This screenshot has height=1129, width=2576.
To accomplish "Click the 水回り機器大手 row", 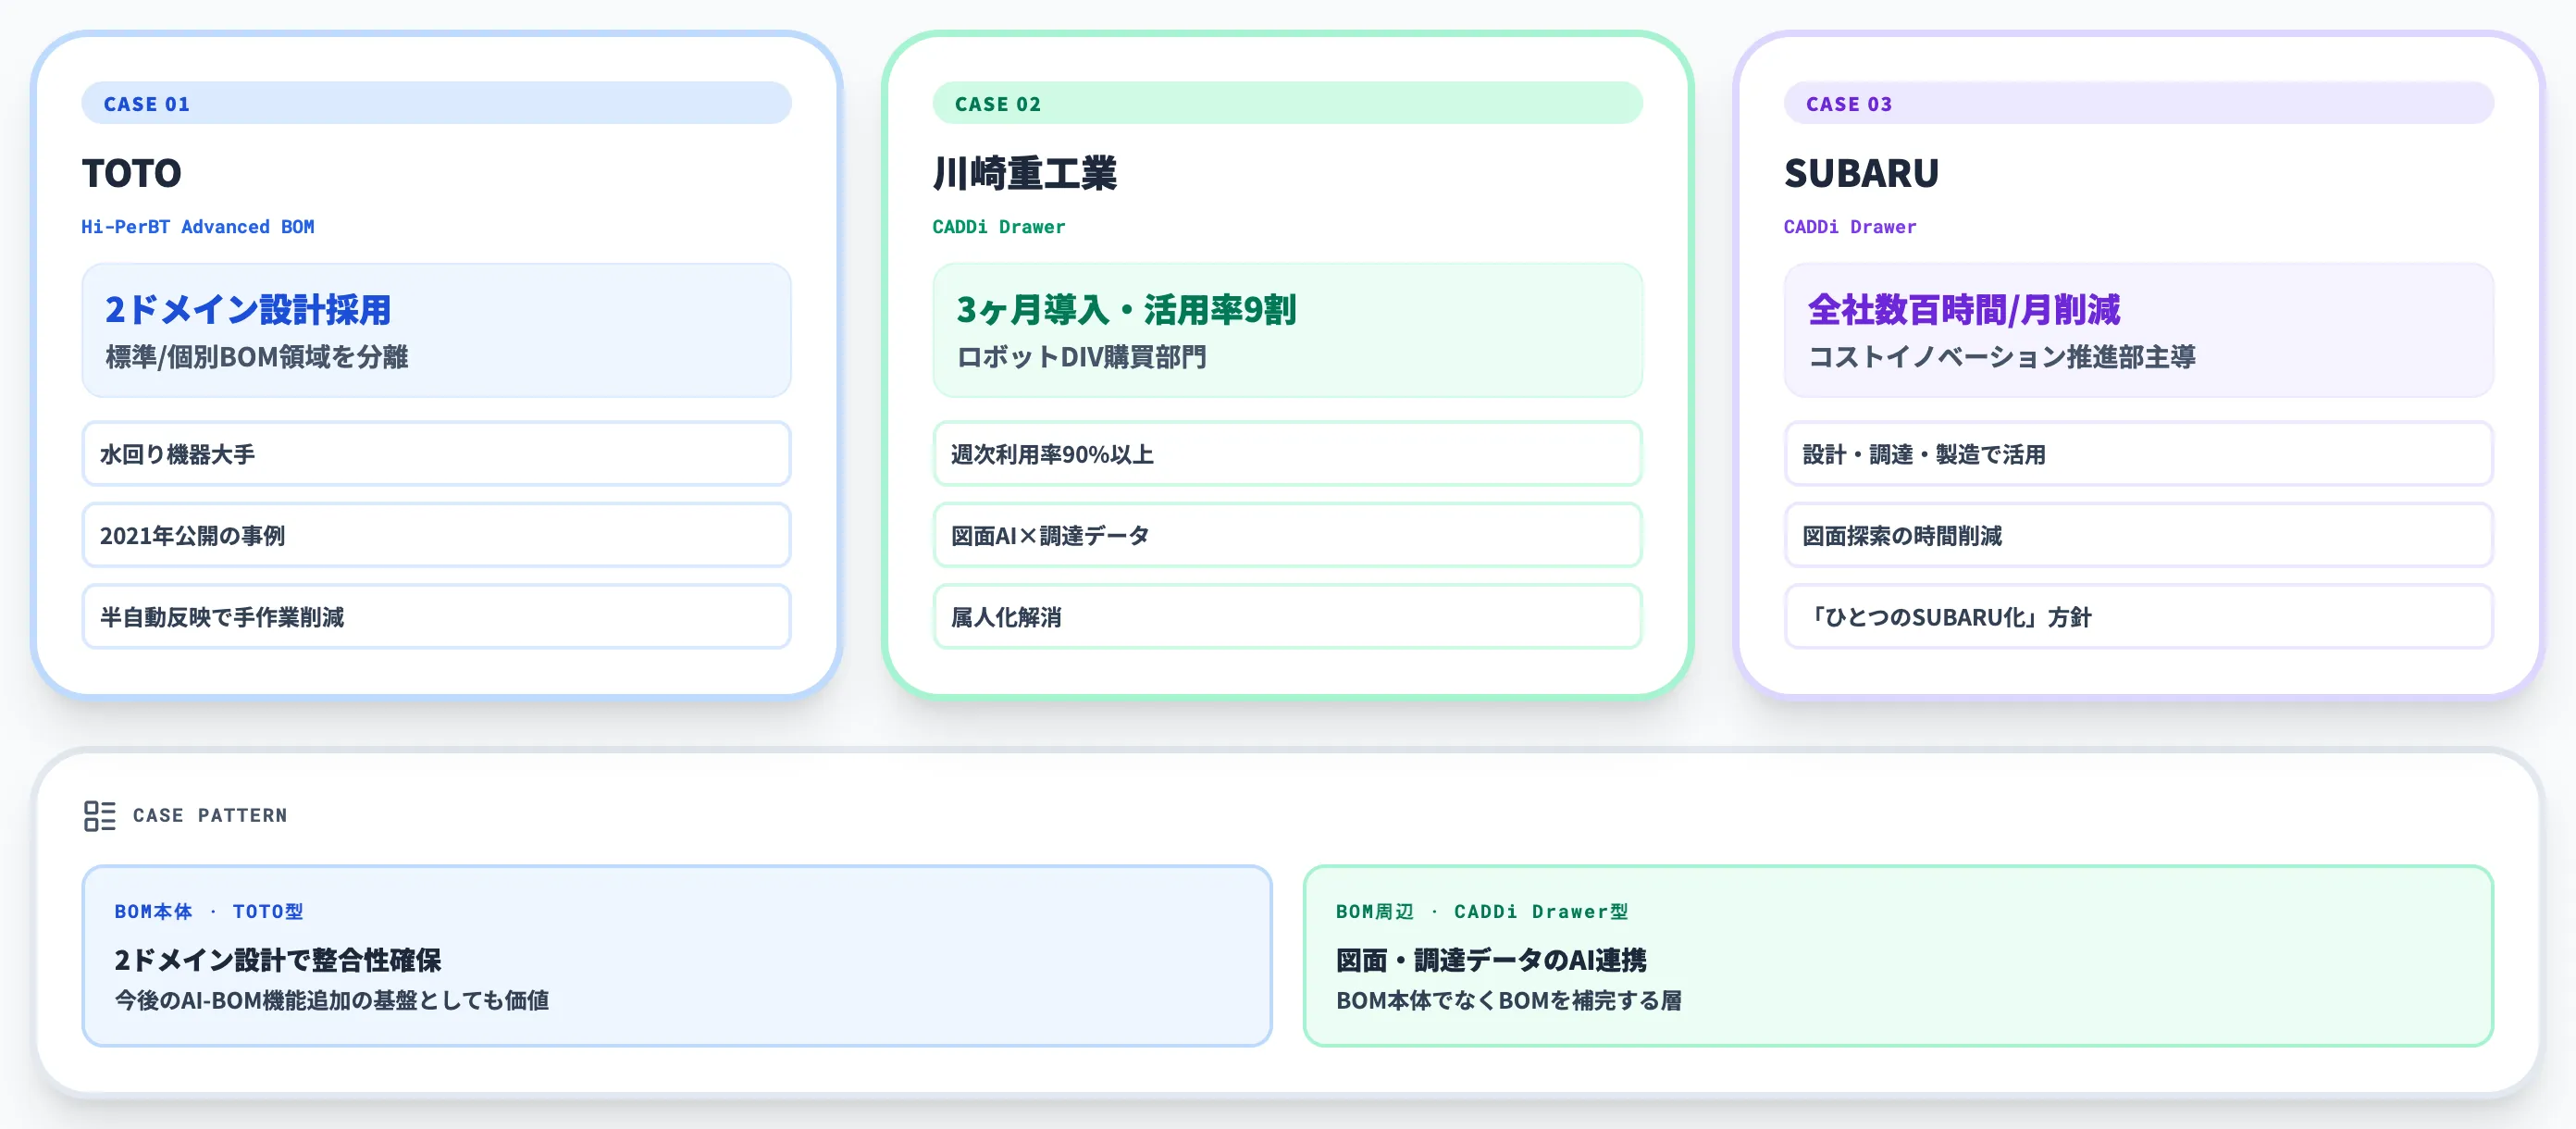I will coord(436,454).
